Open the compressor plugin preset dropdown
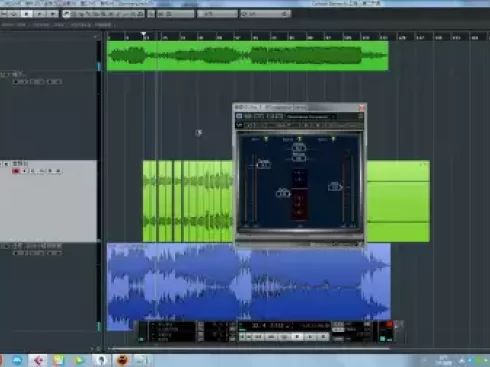This screenshot has width=490, height=367. coord(311,116)
